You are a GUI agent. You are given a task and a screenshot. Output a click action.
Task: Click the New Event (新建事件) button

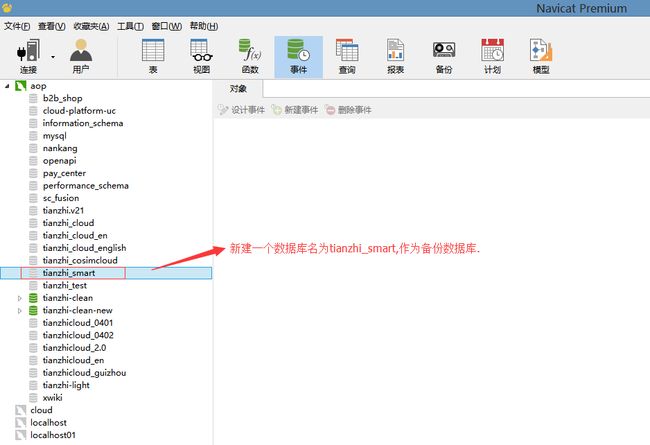(x=294, y=110)
